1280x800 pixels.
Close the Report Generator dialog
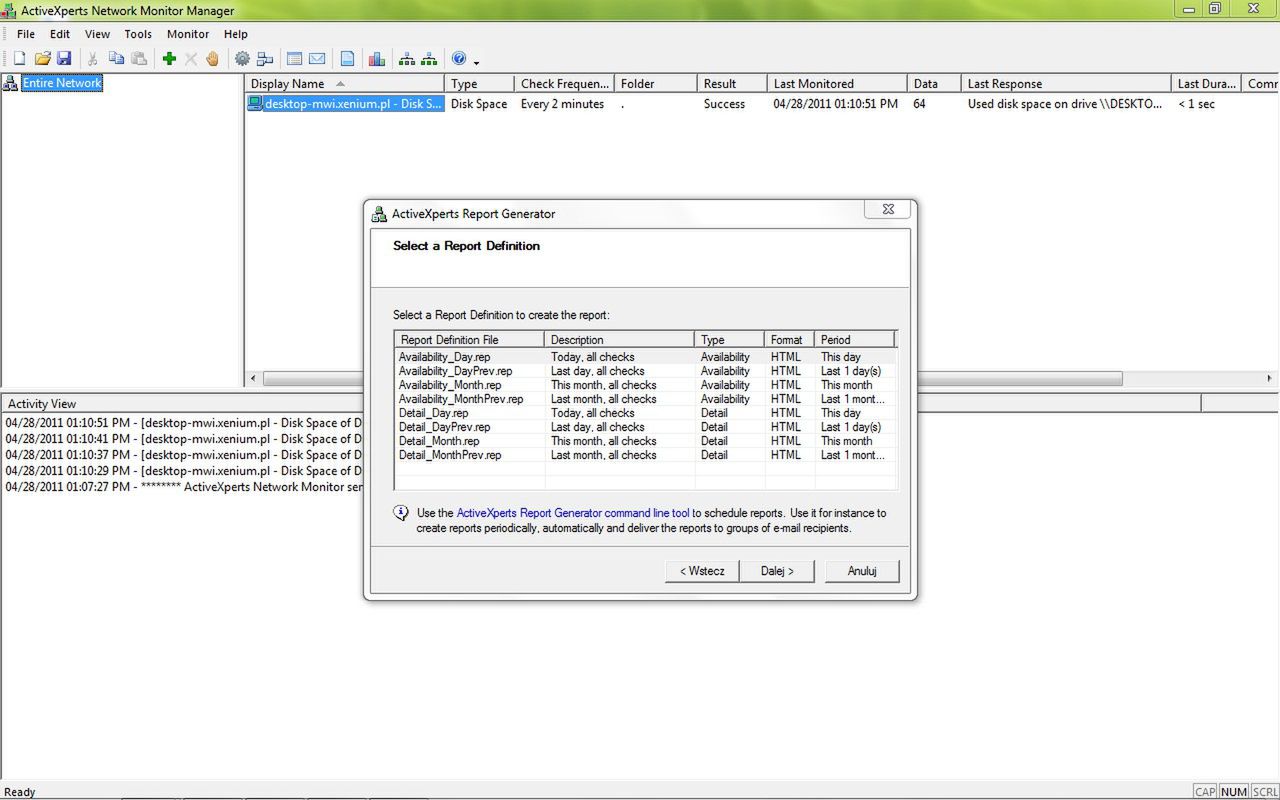click(x=888, y=209)
